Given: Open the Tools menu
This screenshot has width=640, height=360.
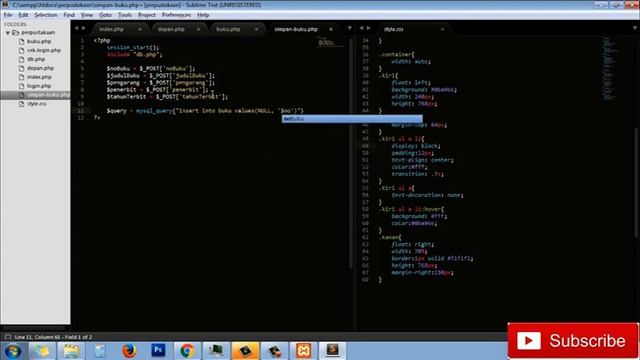Looking at the screenshot, I should click(125, 15).
